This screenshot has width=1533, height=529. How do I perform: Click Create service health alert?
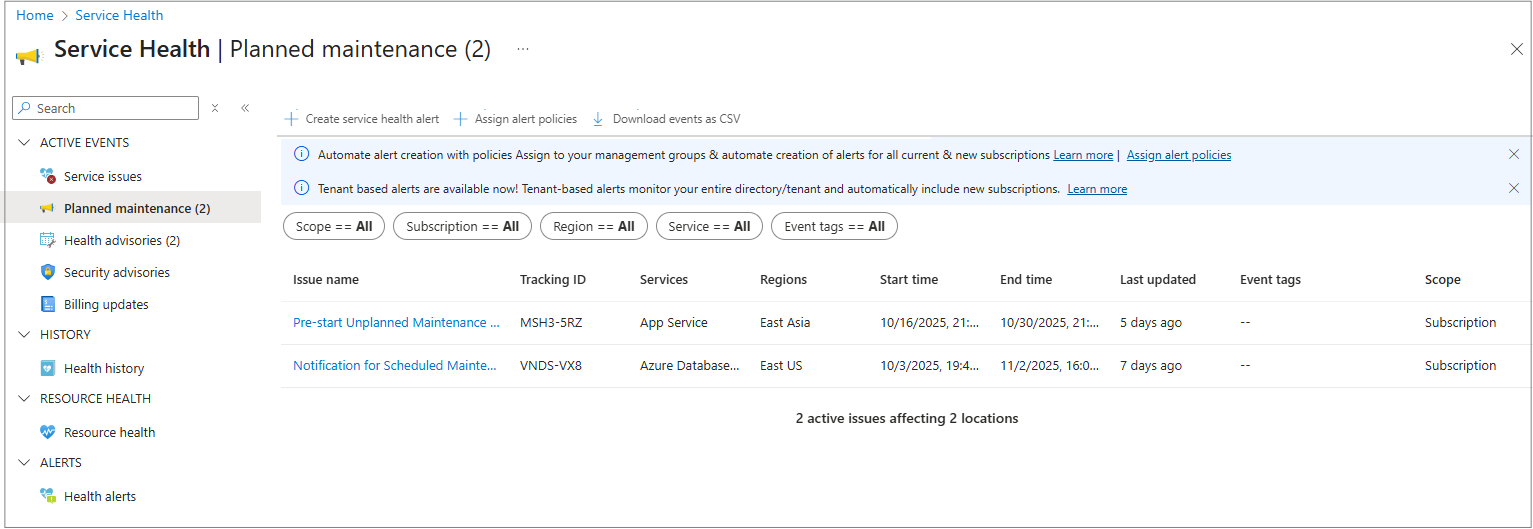[362, 119]
